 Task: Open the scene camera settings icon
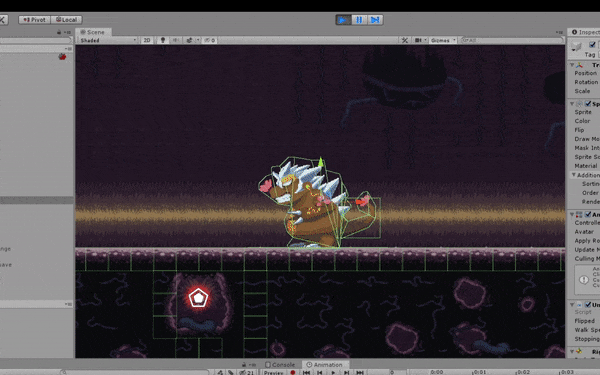click(x=420, y=40)
